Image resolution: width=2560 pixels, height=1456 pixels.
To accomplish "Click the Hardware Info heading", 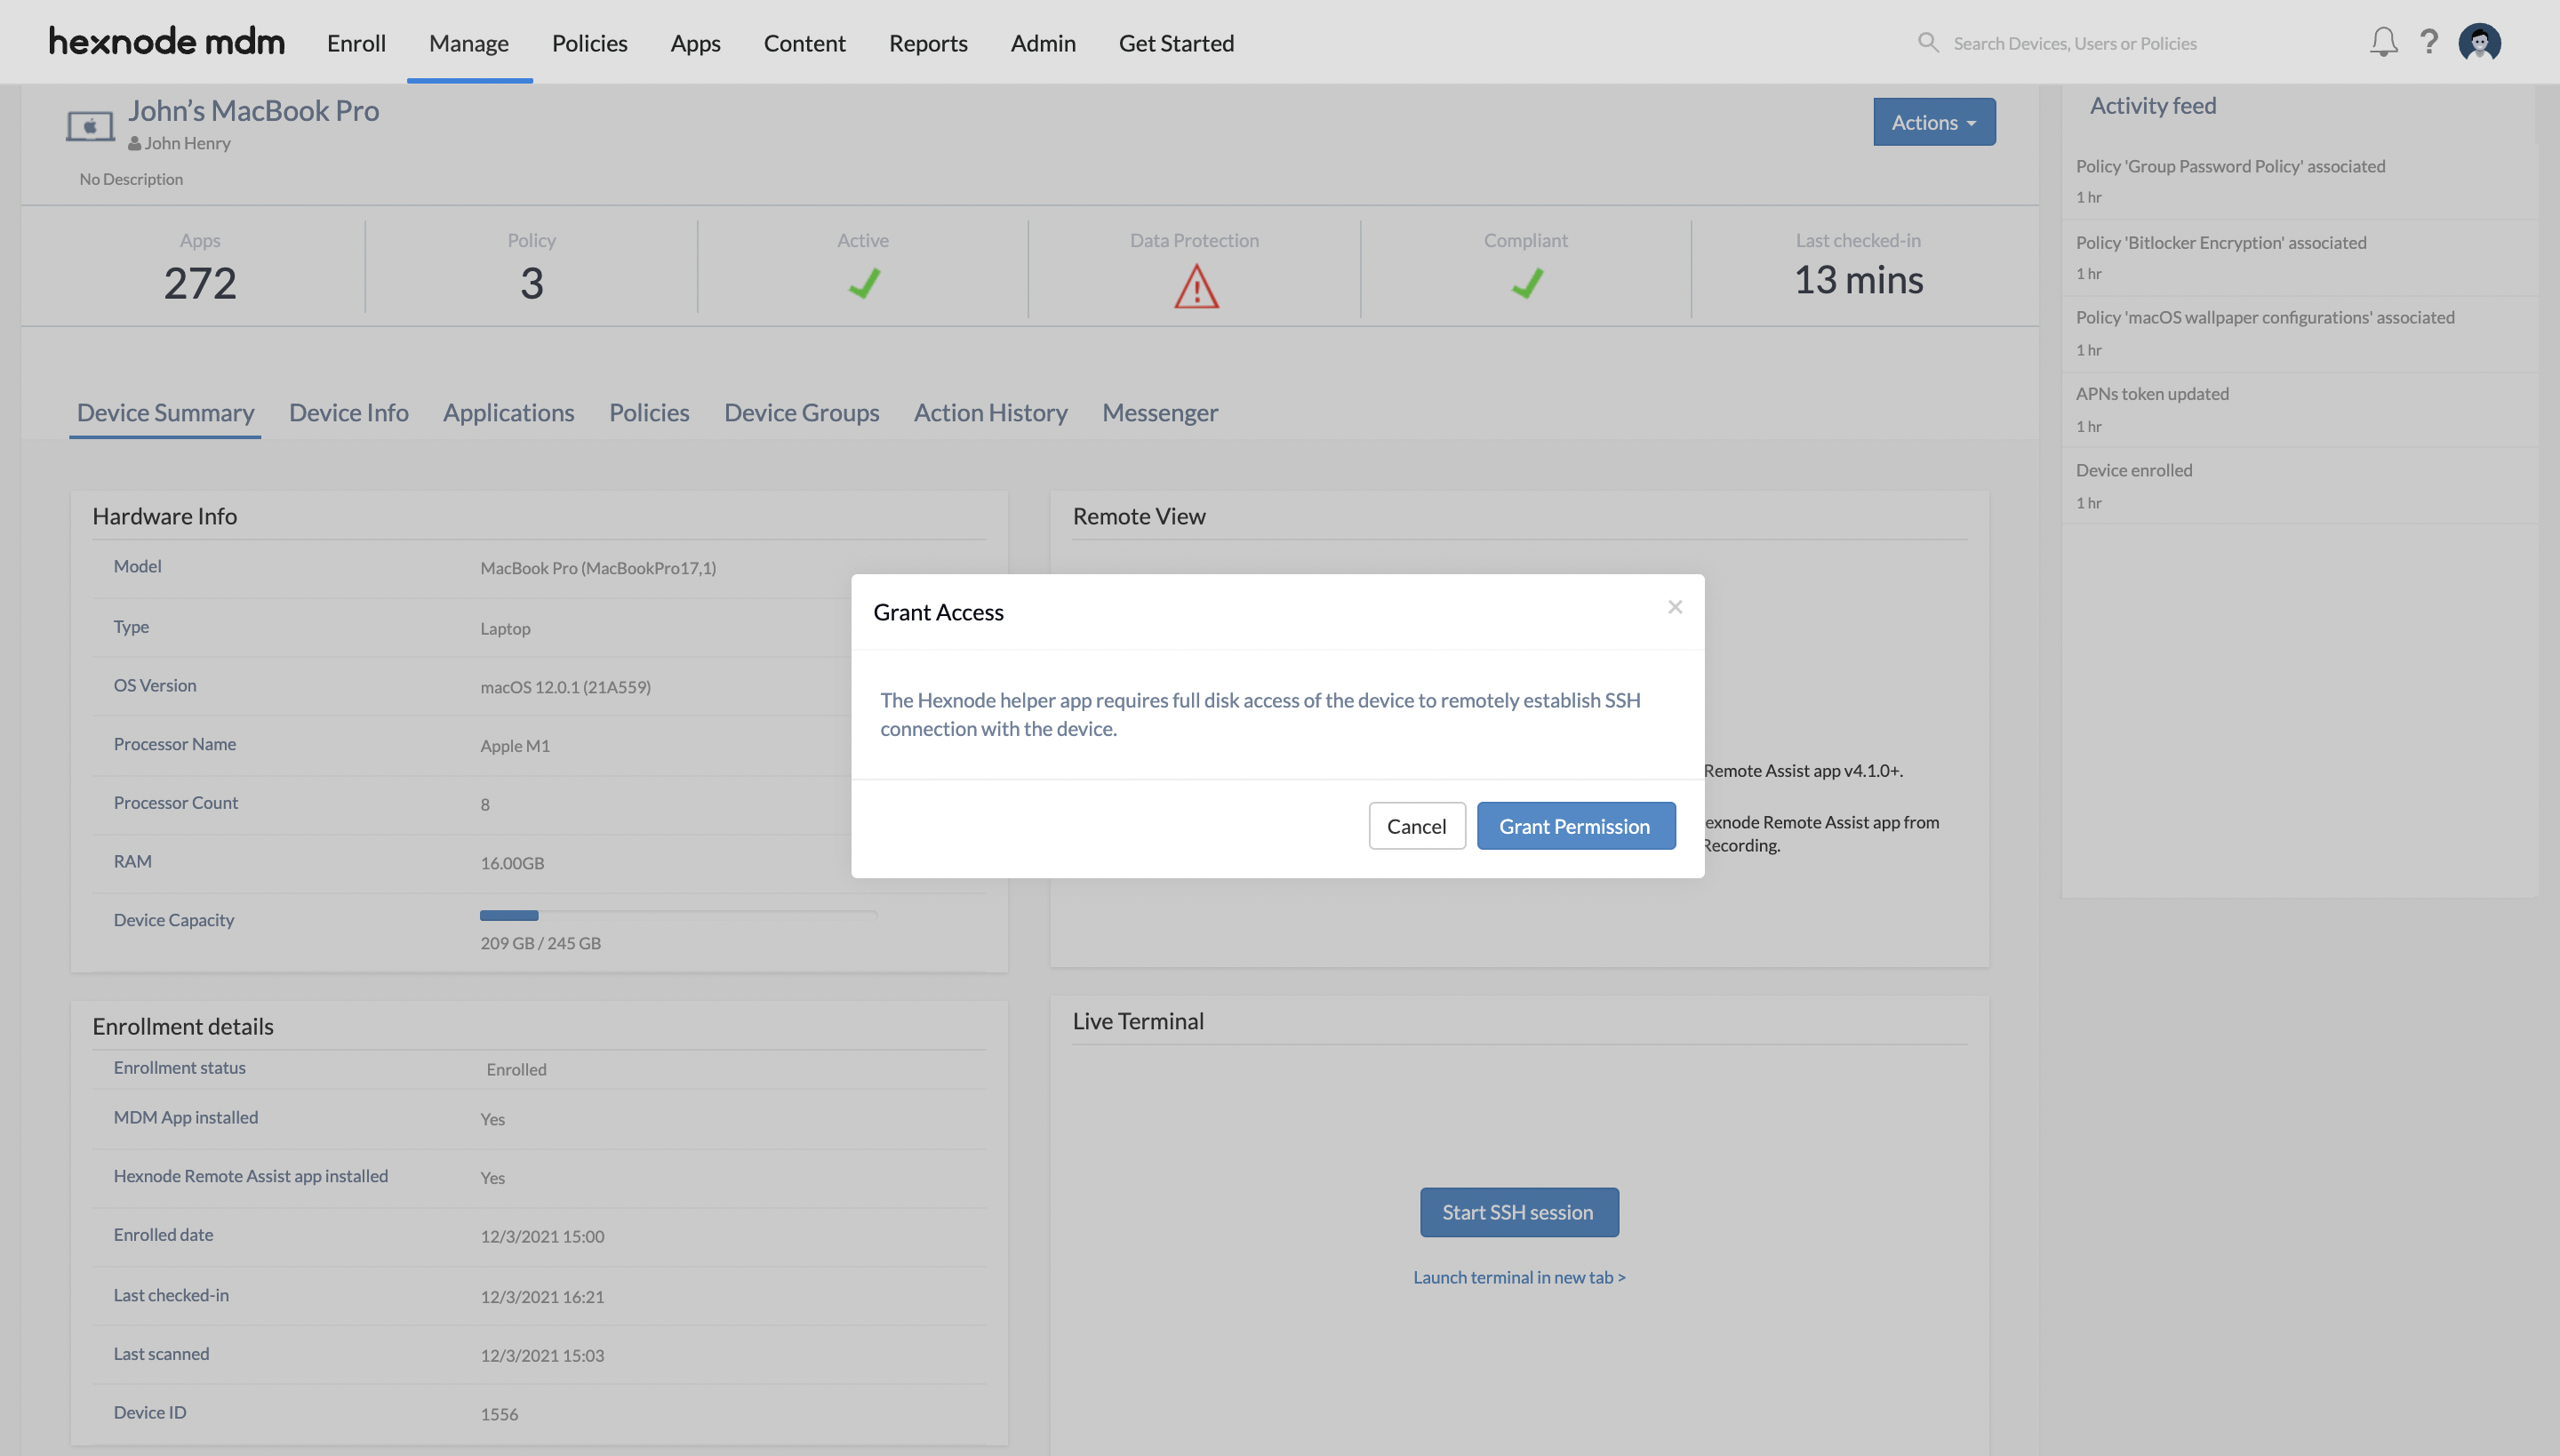I will point(164,516).
